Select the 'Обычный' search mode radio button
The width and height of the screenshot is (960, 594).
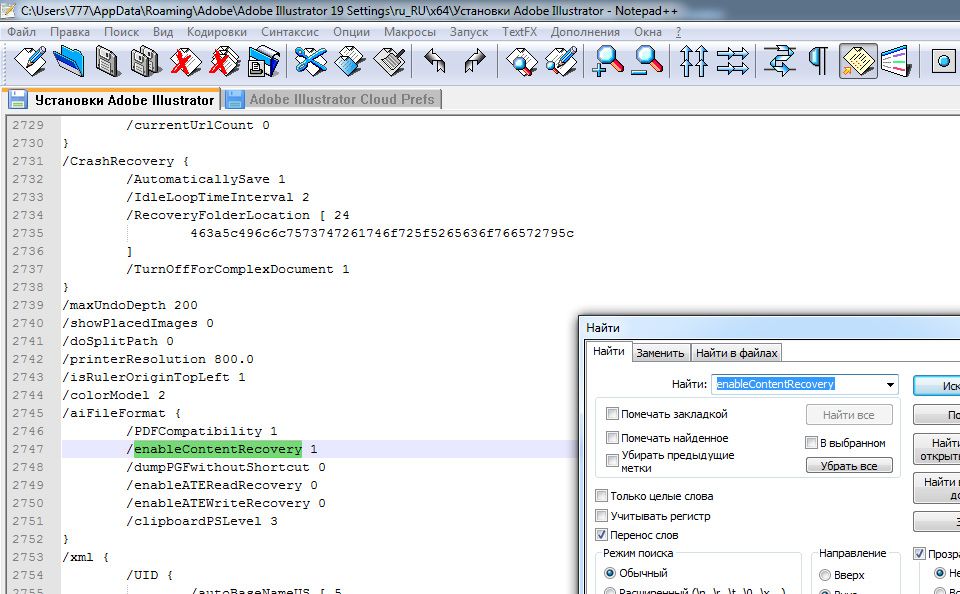pos(609,573)
